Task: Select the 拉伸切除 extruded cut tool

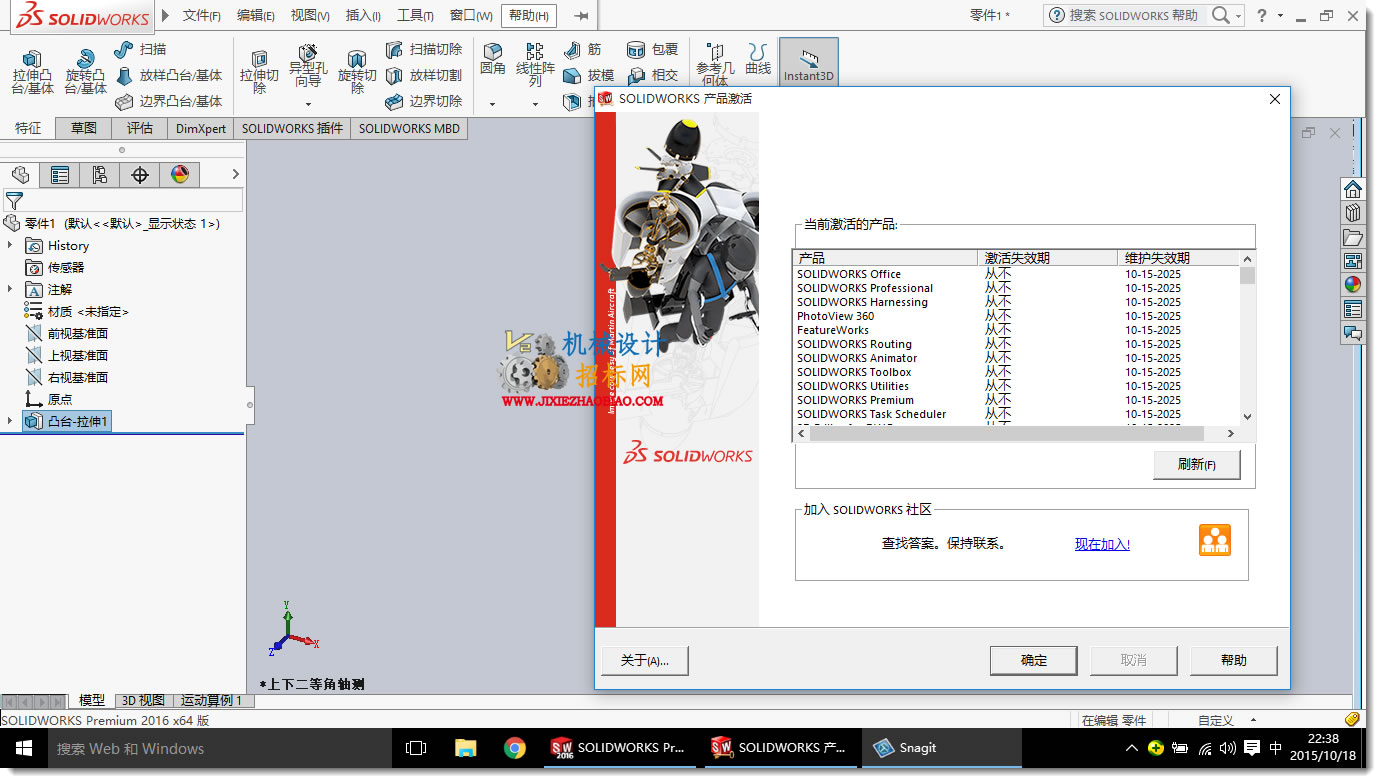Action: pos(259,72)
